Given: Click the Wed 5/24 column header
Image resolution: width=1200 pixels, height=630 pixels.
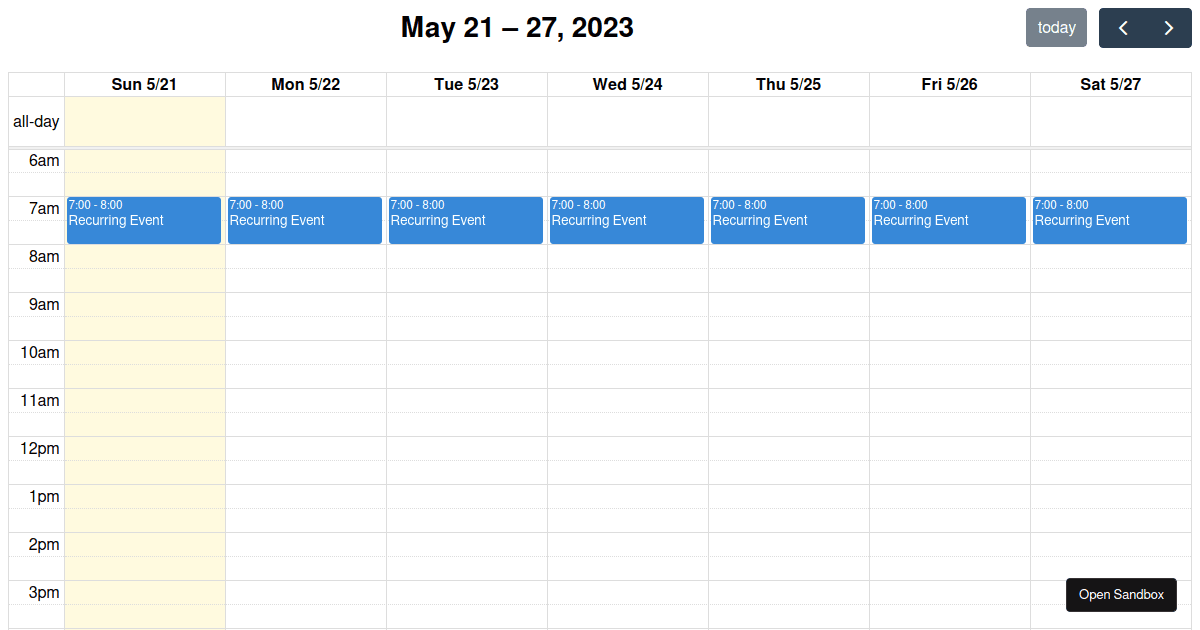Looking at the screenshot, I should coord(627,84).
